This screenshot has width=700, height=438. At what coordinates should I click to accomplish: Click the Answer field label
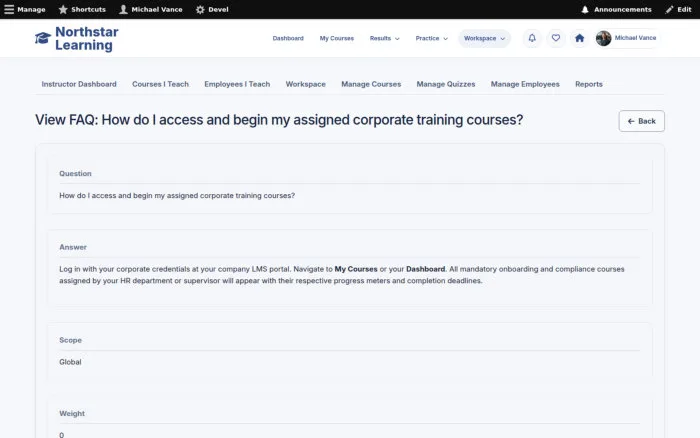pos(73,247)
